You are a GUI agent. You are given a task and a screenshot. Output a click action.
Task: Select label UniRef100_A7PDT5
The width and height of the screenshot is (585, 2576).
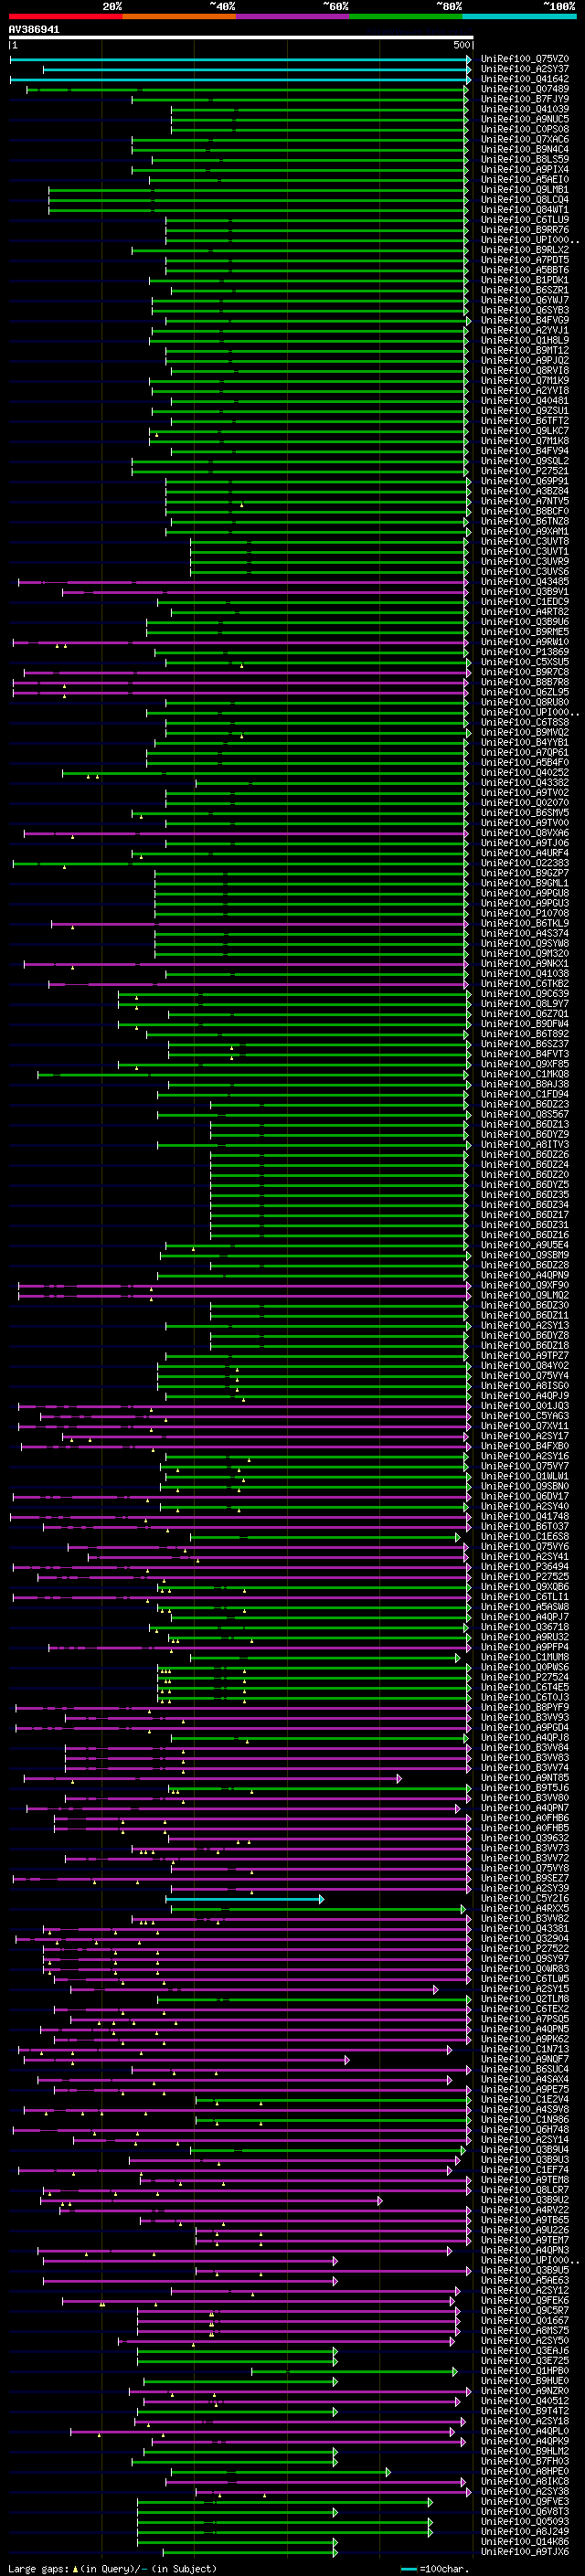(x=525, y=260)
